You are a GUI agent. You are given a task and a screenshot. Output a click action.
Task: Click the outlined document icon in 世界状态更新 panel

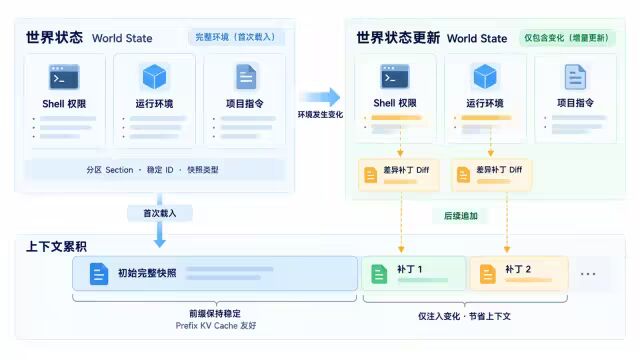click(575, 77)
